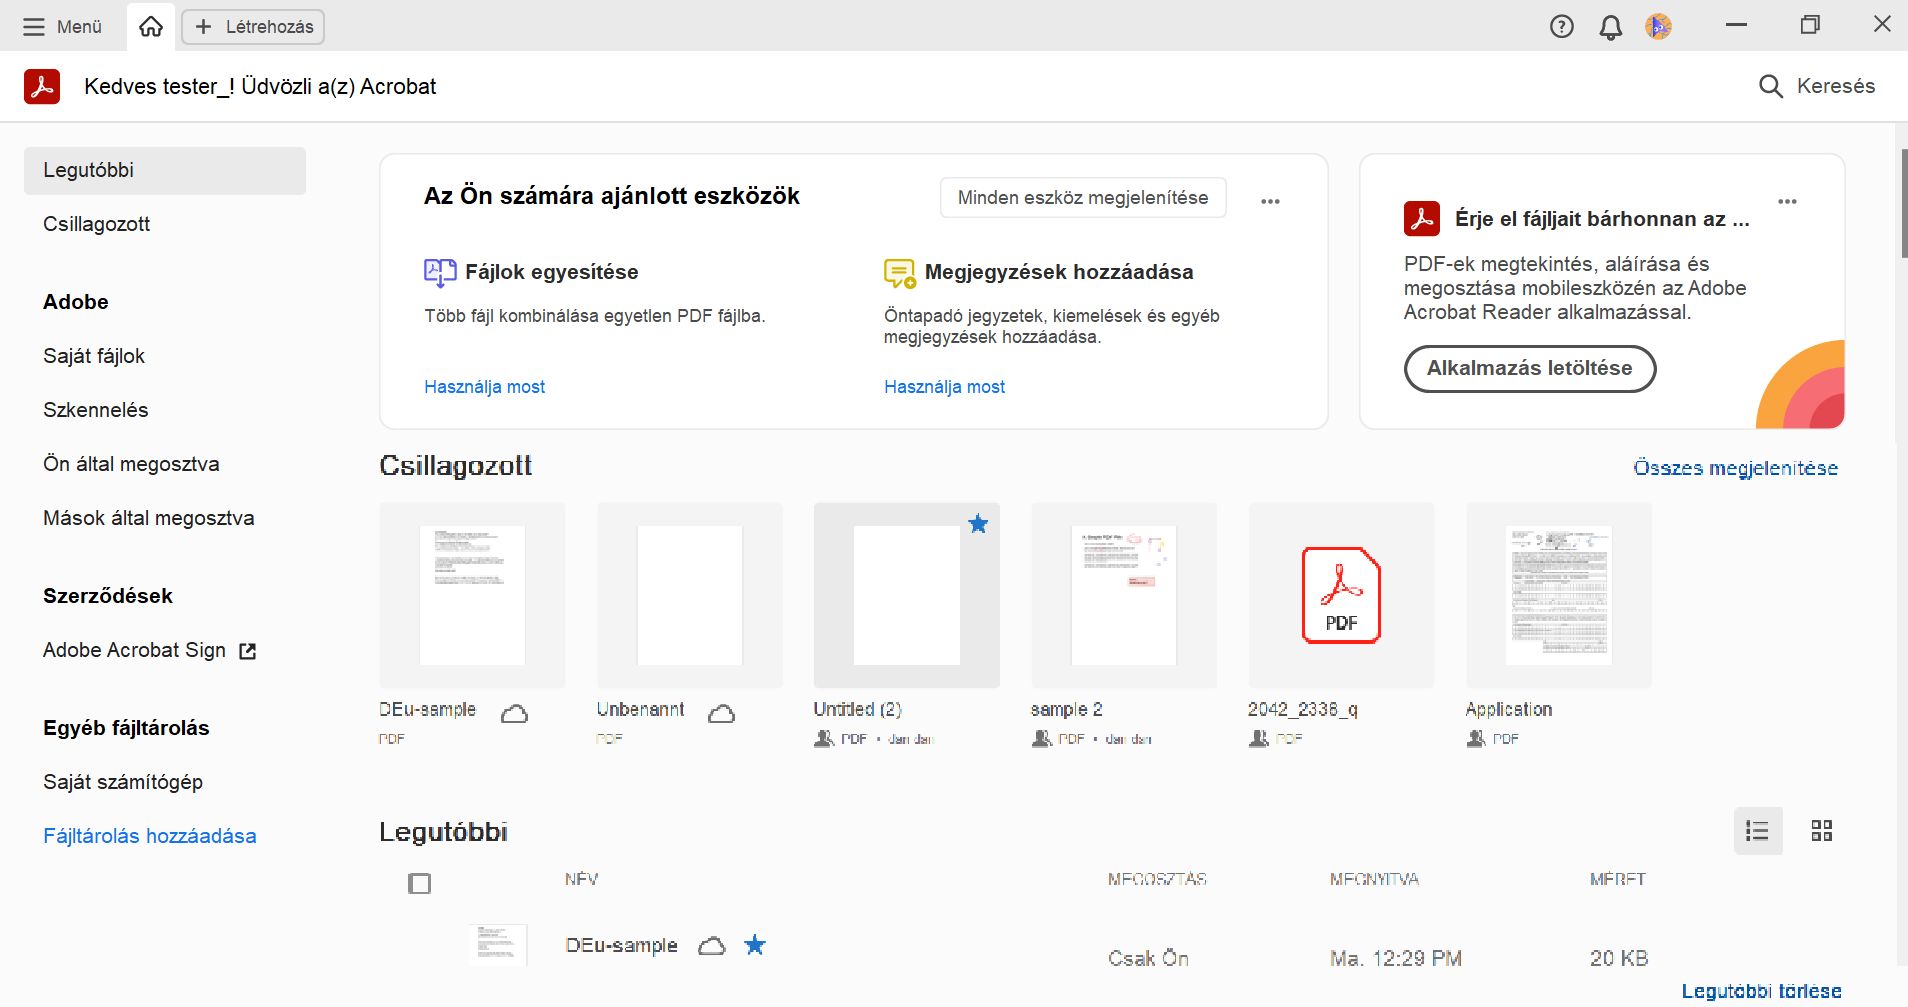Toggle the star in DEu-sample list row
Viewport: 1908px width, 1007px height.
(755, 945)
